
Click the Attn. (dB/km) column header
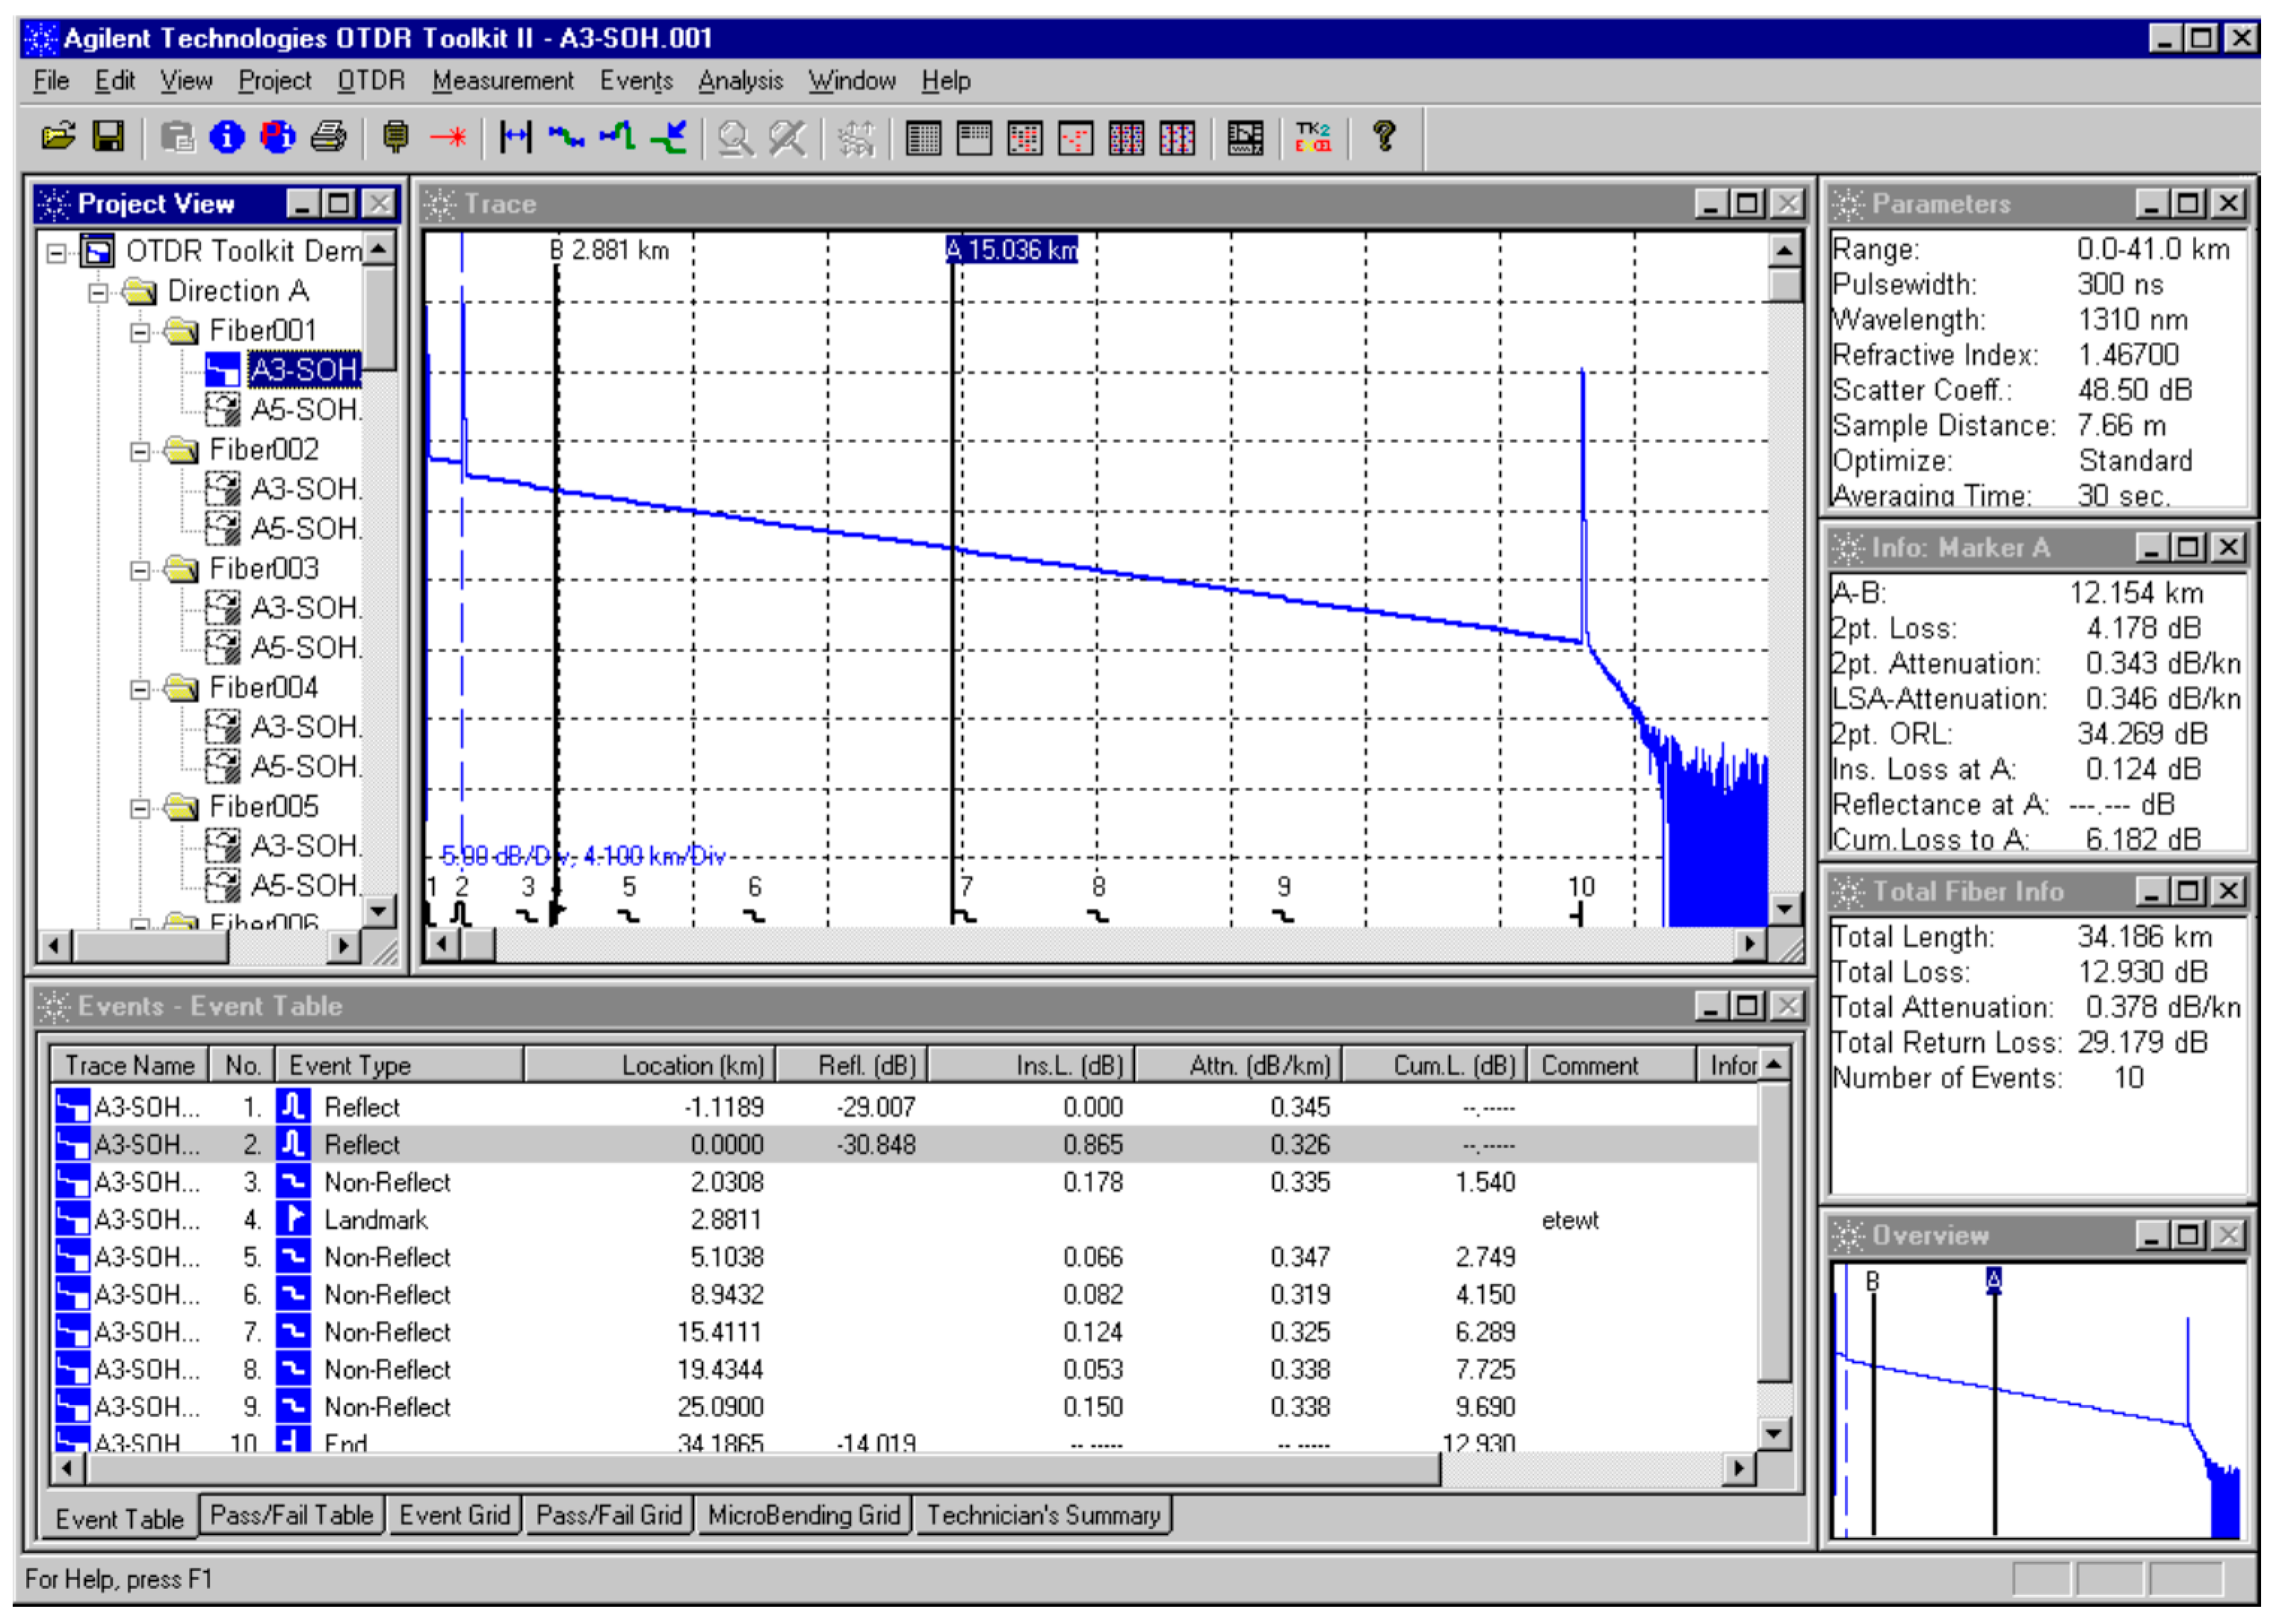(x=1238, y=1066)
